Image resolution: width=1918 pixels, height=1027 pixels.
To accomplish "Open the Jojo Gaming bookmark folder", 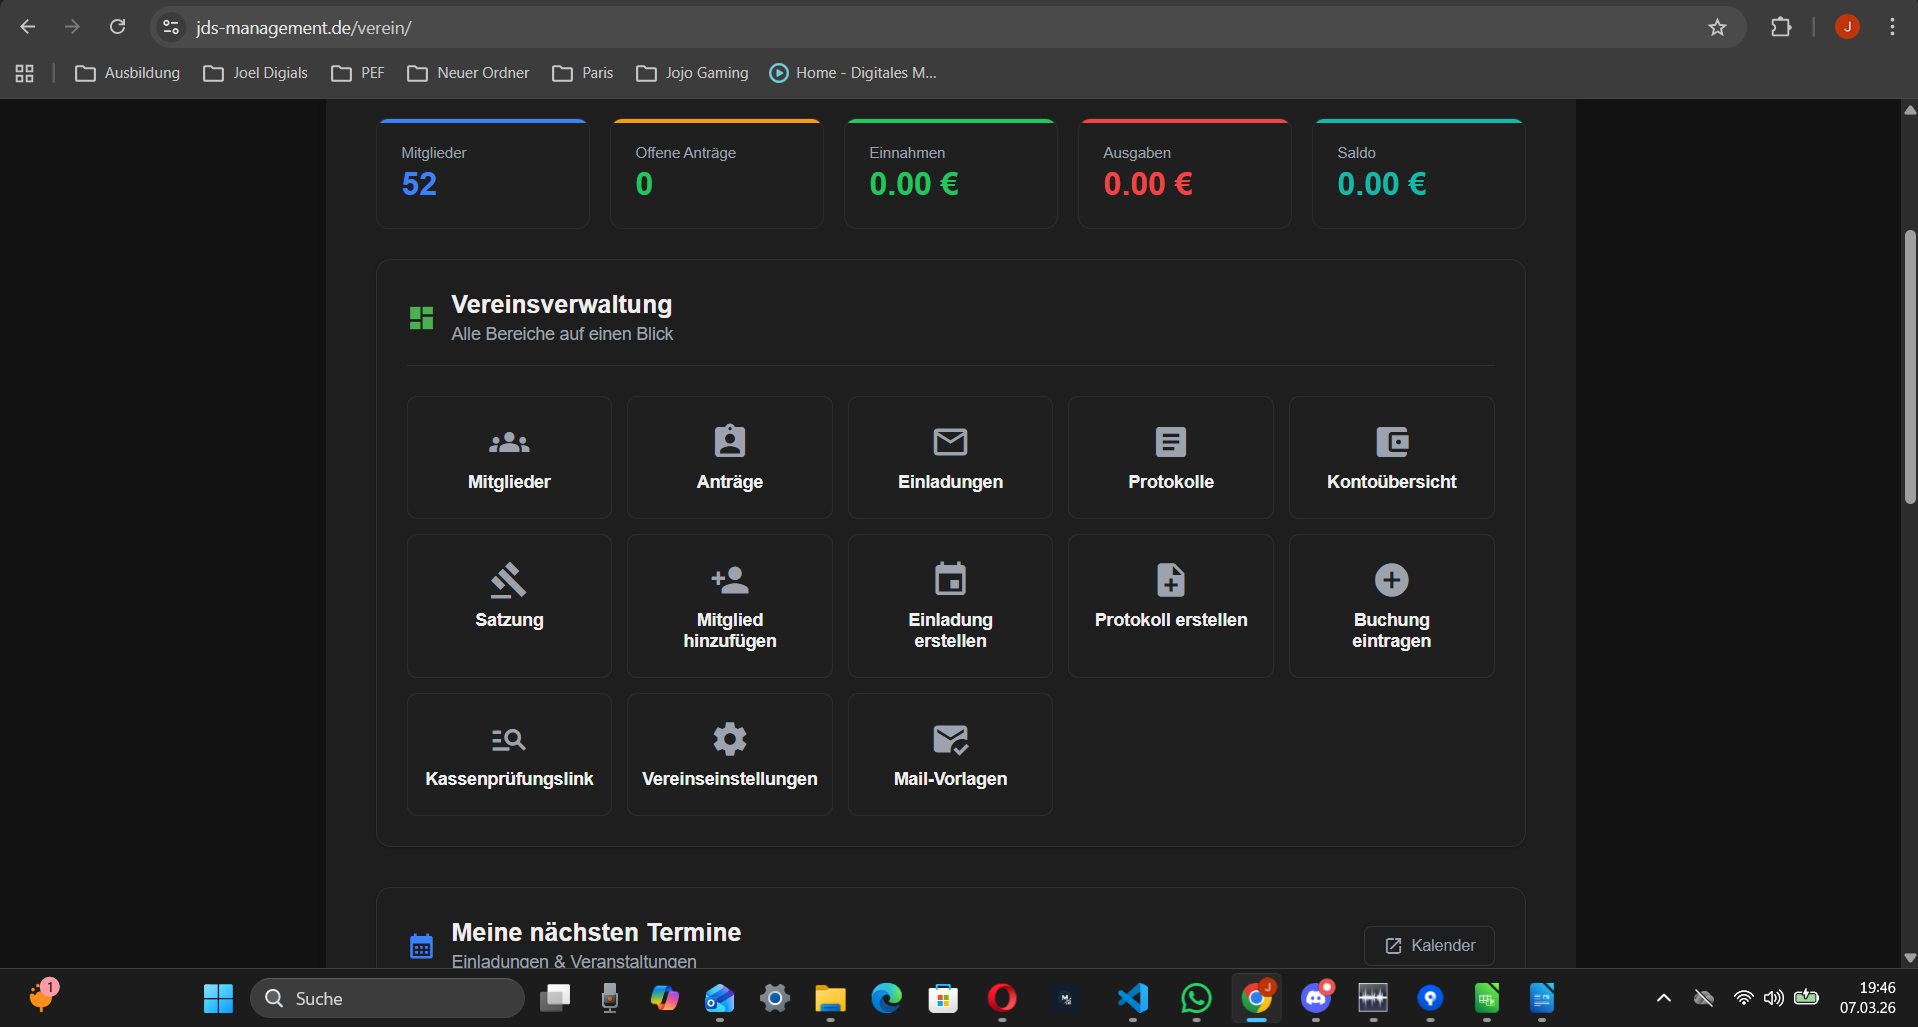I will click(x=692, y=73).
